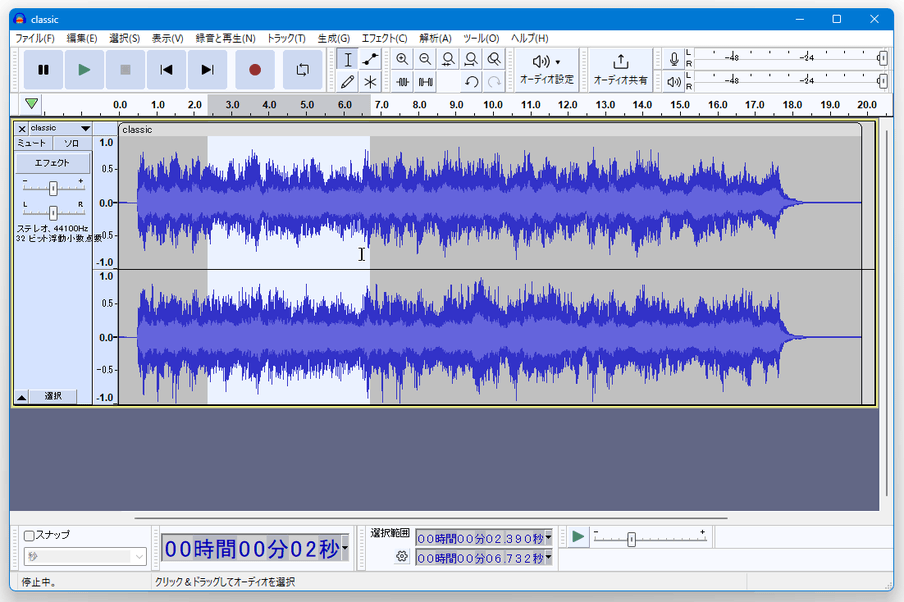Skip to start of the track
Viewport: 904px width, 602px height.
tap(166, 70)
